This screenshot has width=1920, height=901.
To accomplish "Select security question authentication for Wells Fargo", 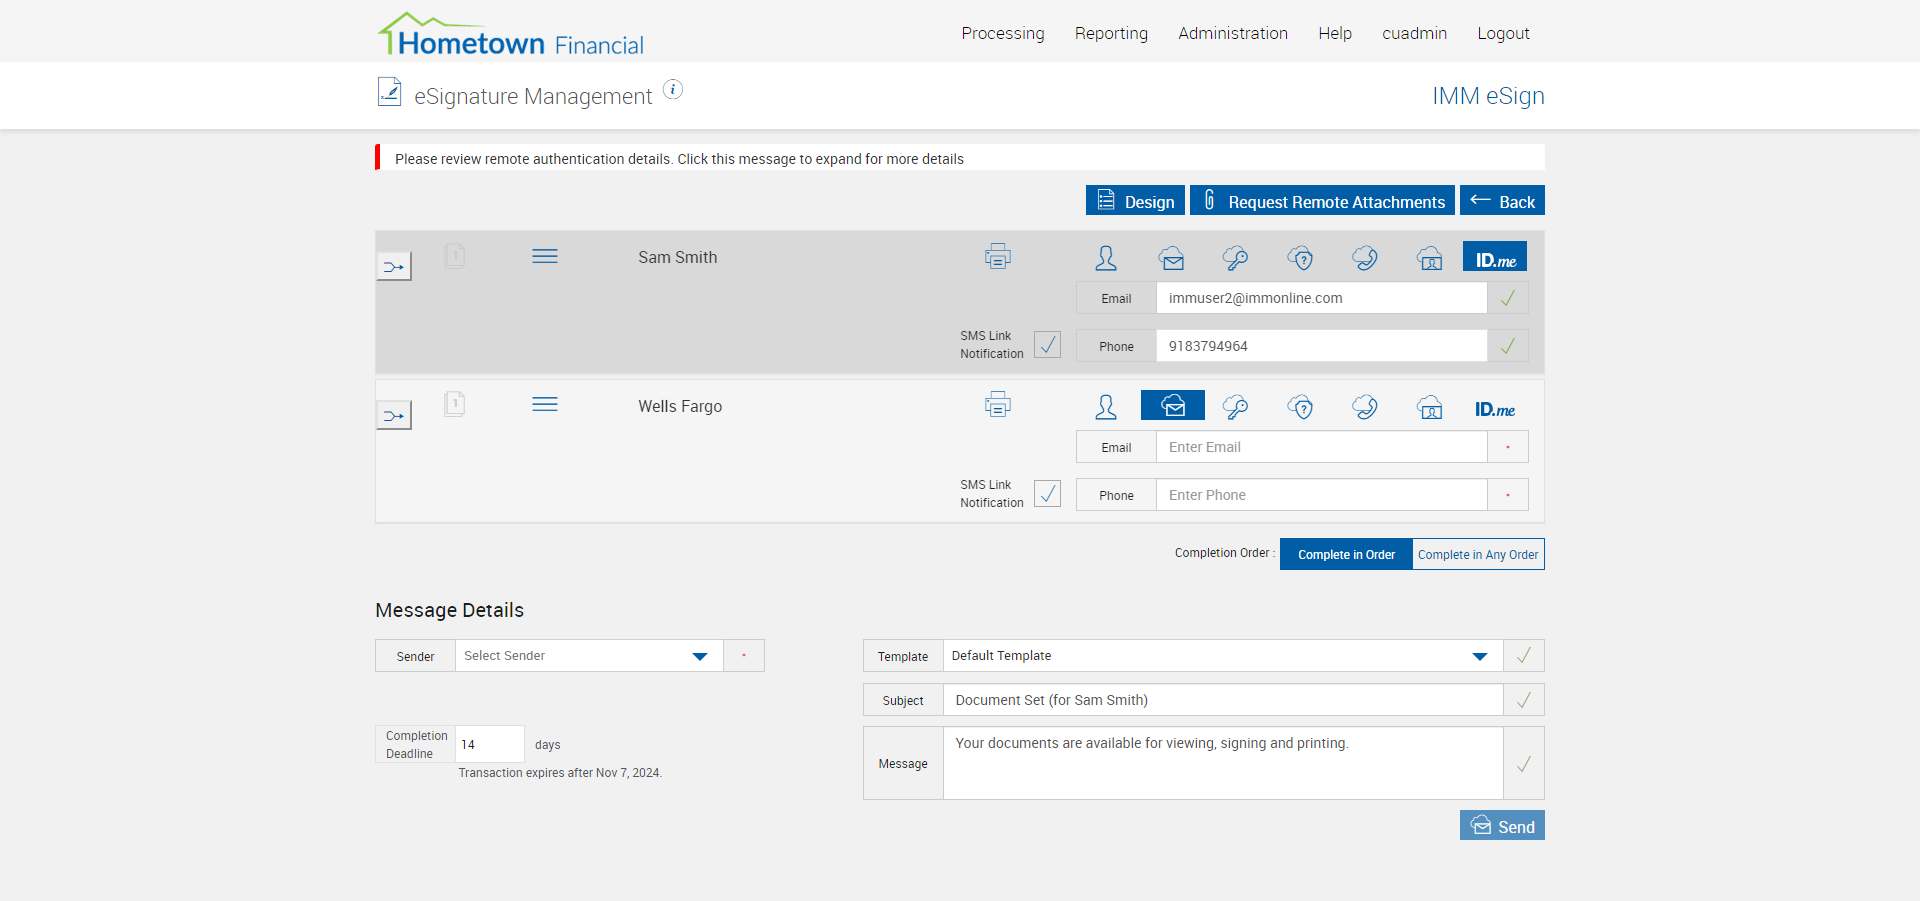I will [x=1300, y=407].
